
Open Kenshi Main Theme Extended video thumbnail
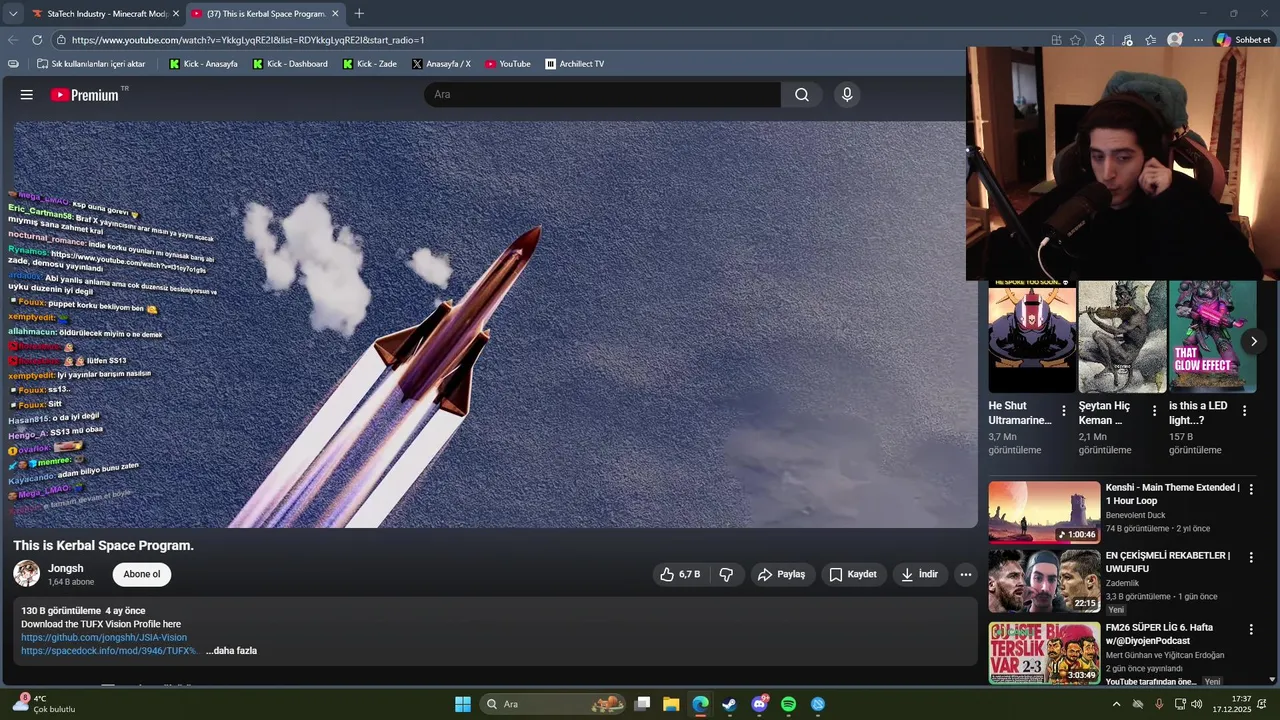[1044, 512]
